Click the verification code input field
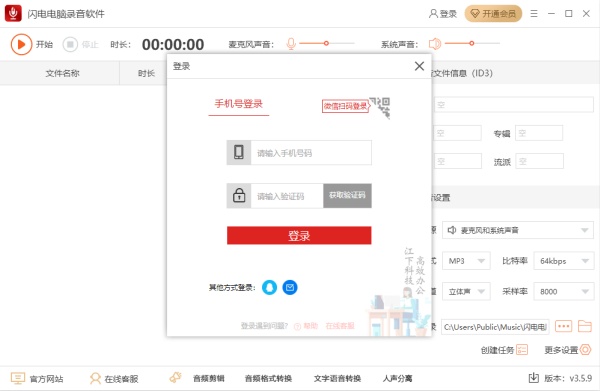600x391 pixels. pyautogui.click(x=287, y=196)
